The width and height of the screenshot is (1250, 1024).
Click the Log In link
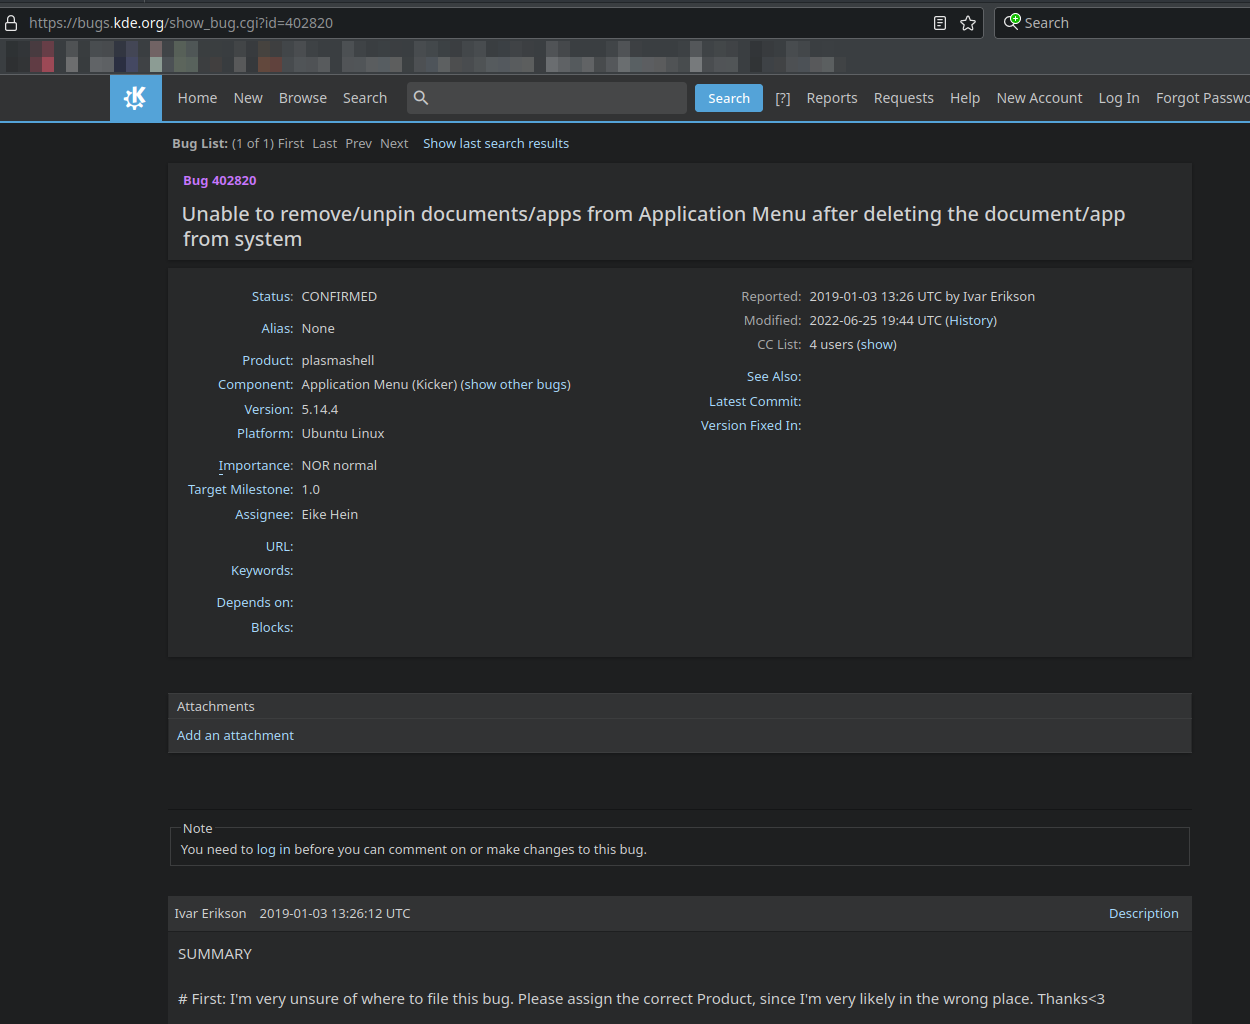(1119, 98)
